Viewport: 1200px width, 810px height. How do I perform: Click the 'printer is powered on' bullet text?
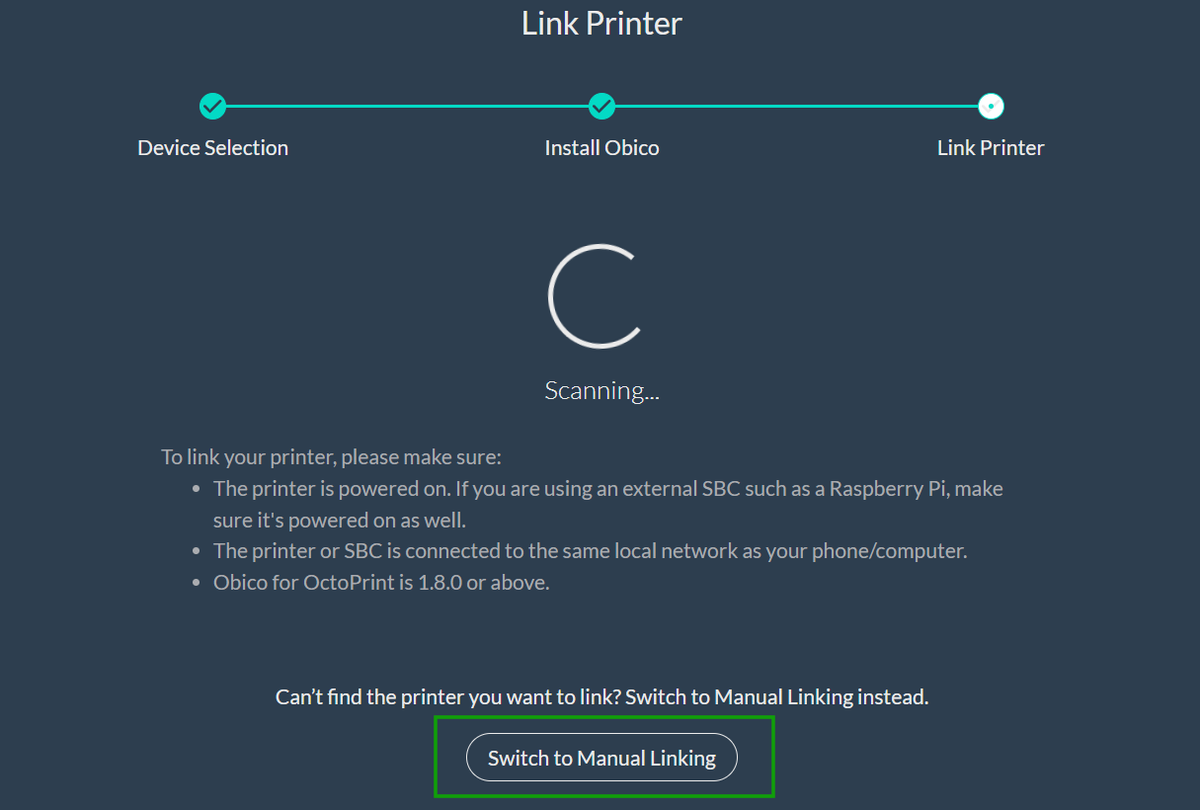[608, 489]
